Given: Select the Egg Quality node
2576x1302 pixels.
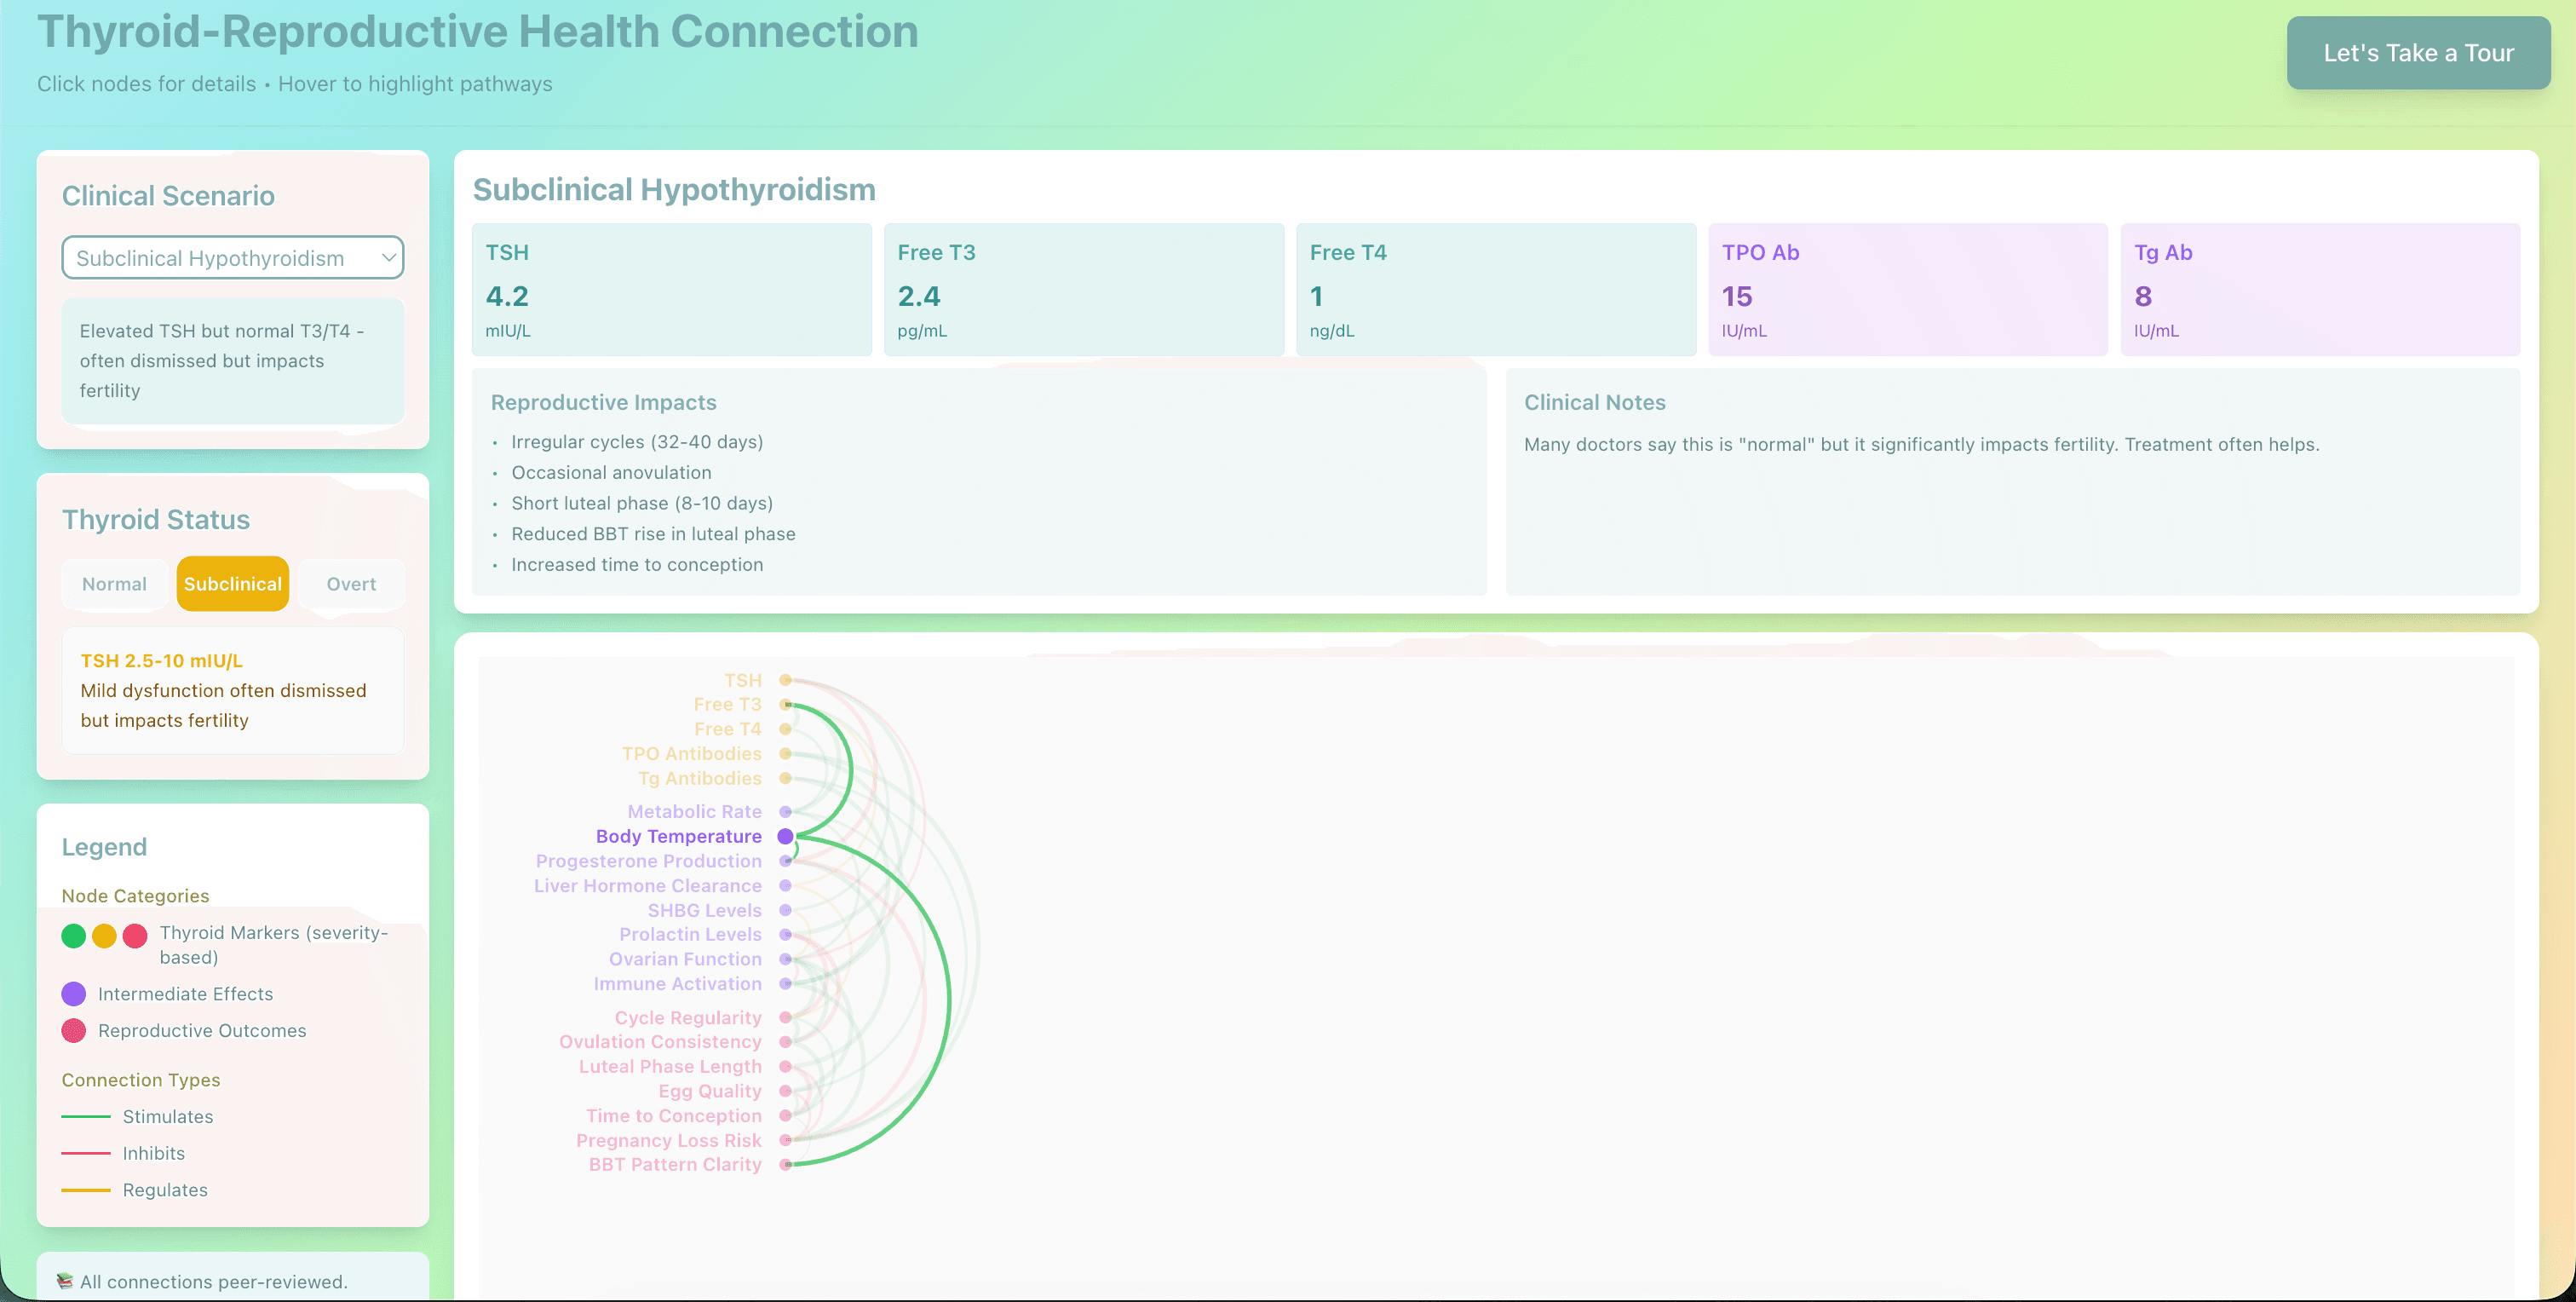Looking at the screenshot, I should (x=788, y=1091).
